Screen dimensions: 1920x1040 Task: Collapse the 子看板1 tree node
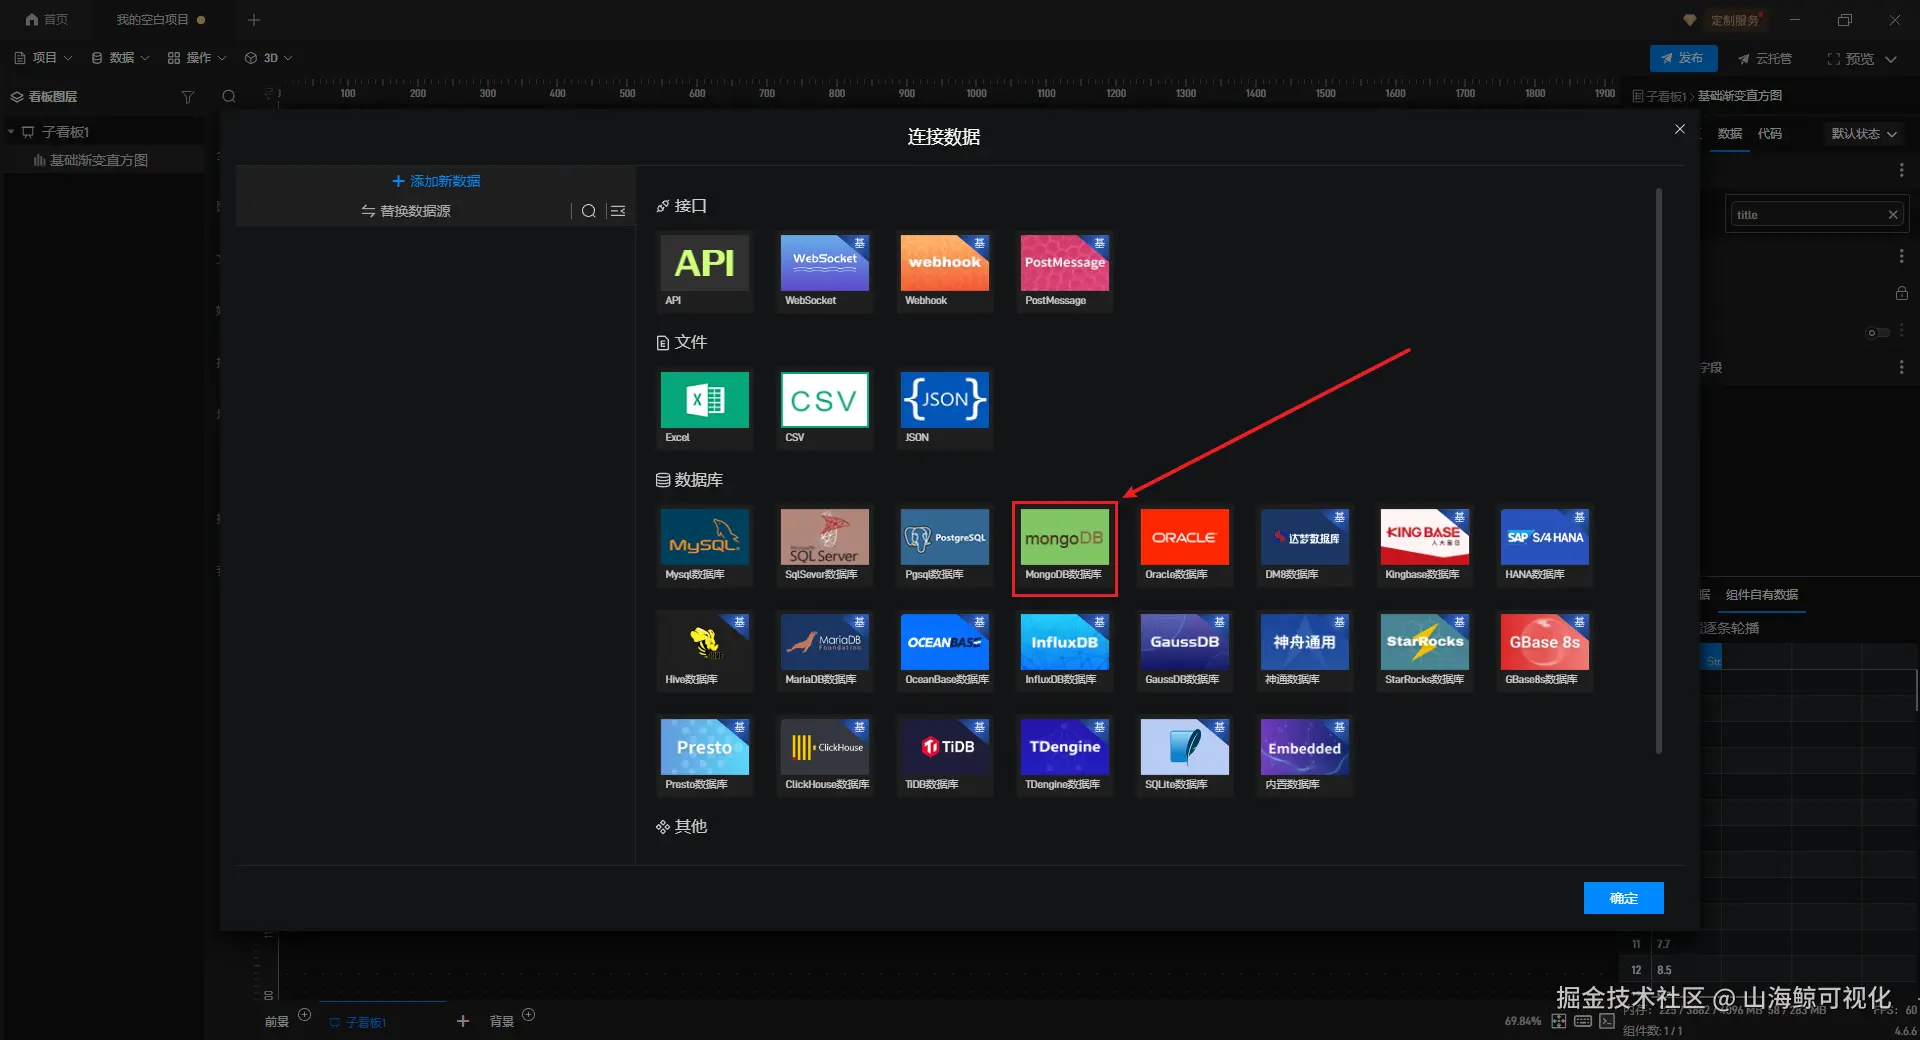coord(11,132)
